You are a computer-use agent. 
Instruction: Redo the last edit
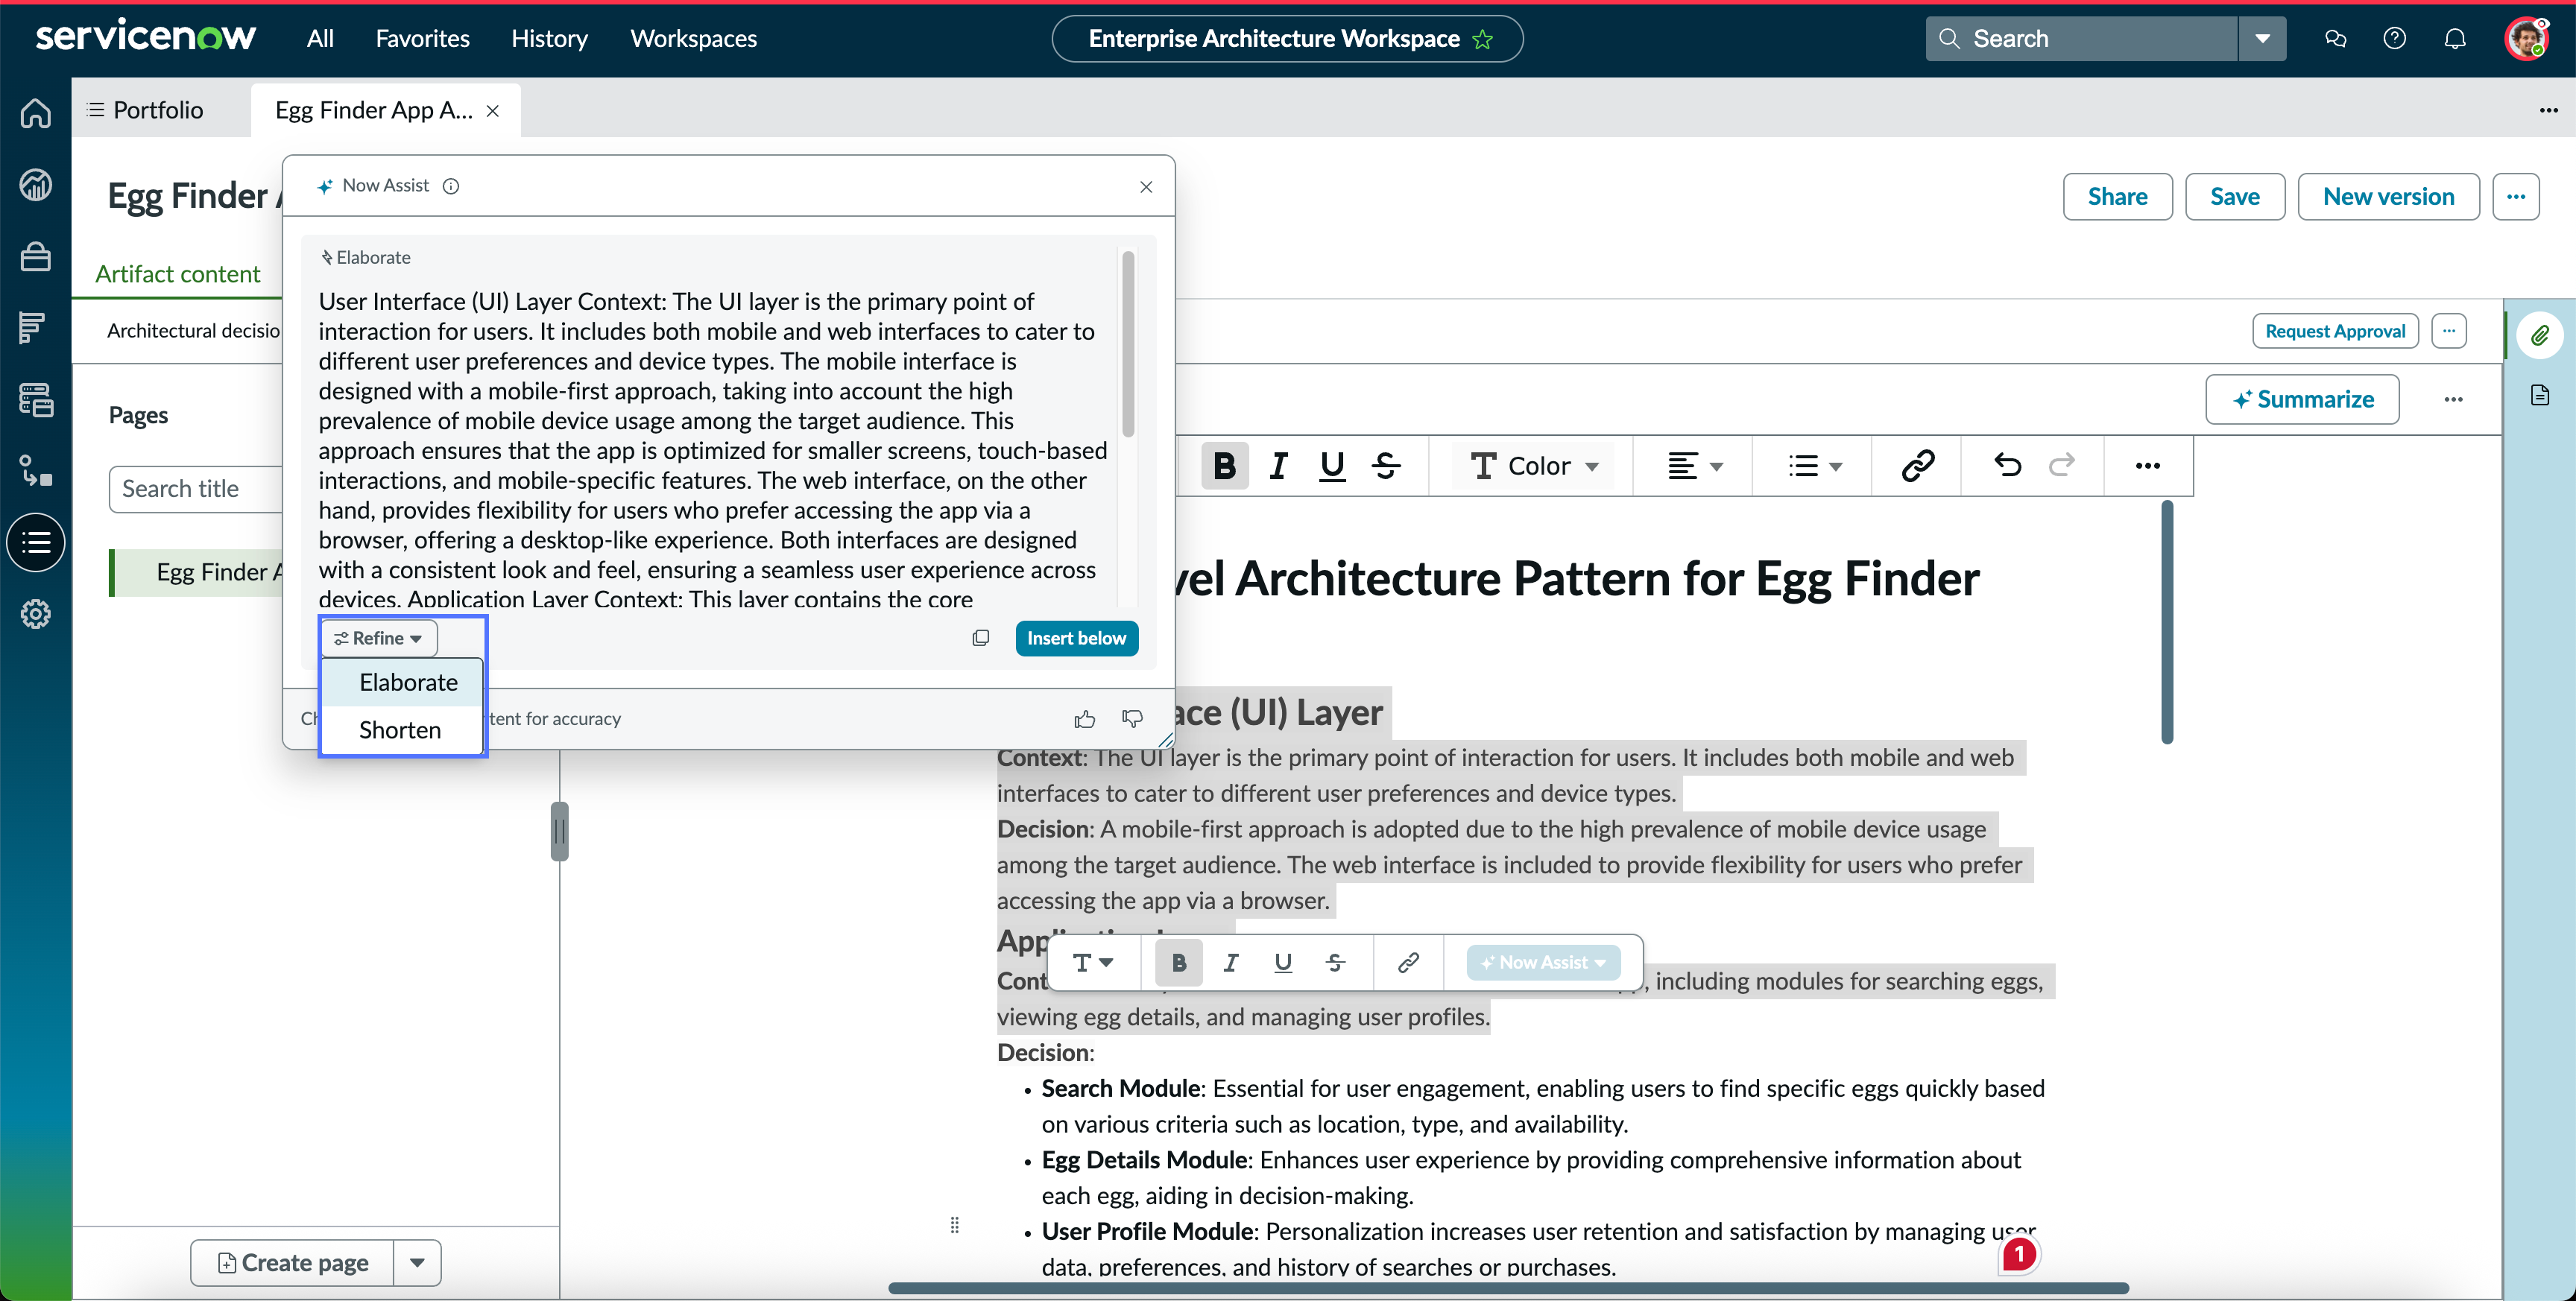pos(2061,465)
